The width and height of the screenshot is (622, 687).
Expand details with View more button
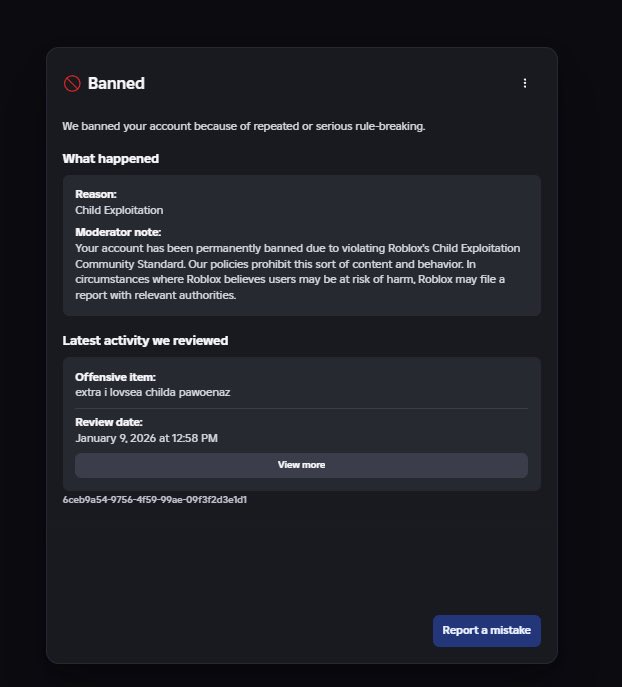[x=301, y=465]
